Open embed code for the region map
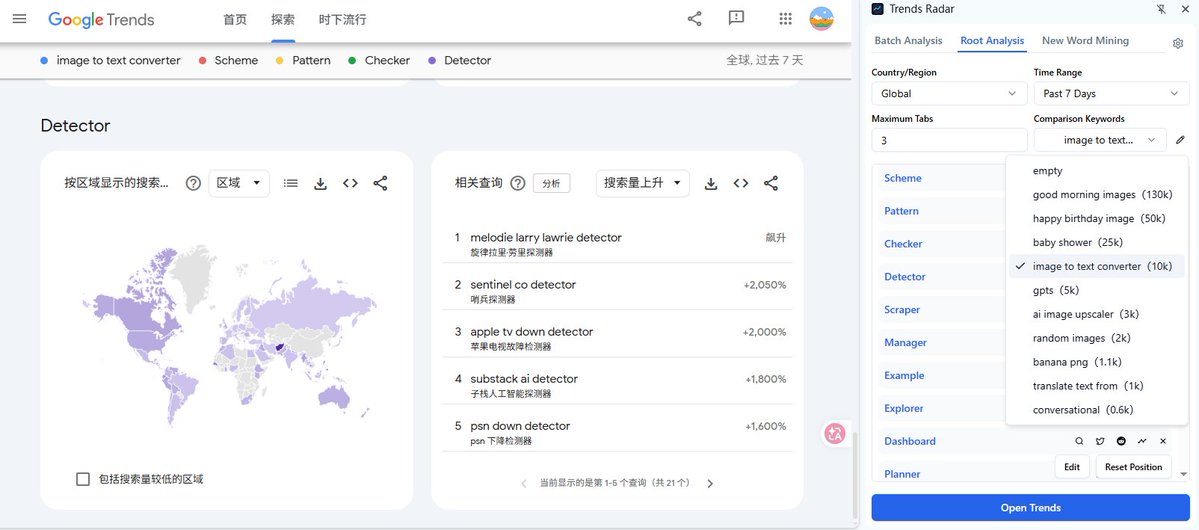Screen dimensions: 1199x530 [350, 184]
